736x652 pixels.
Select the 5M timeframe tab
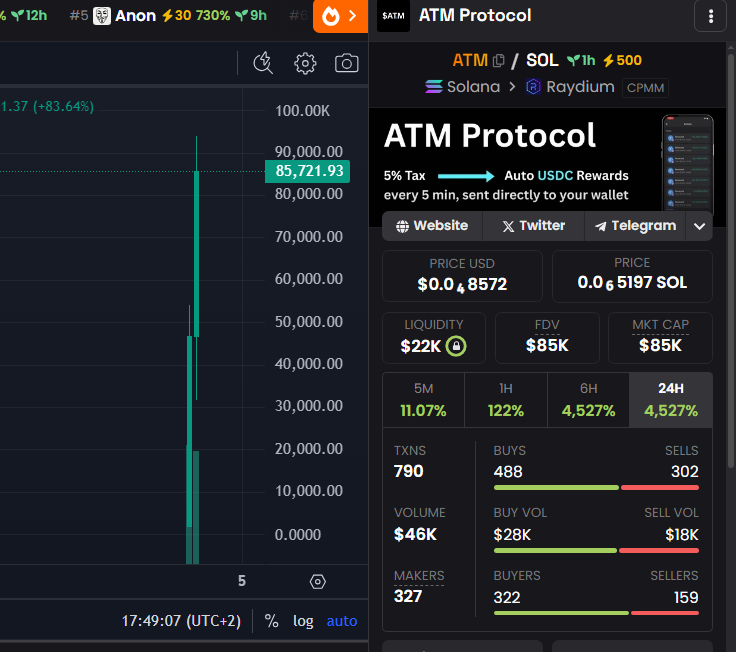(x=423, y=400)
